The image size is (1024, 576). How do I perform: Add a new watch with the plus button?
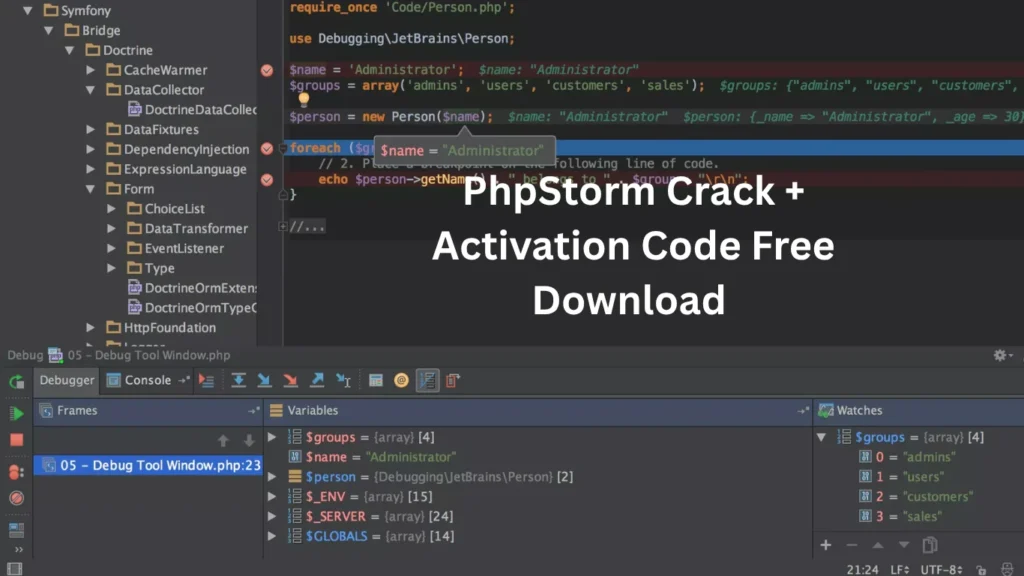point(826,545)
